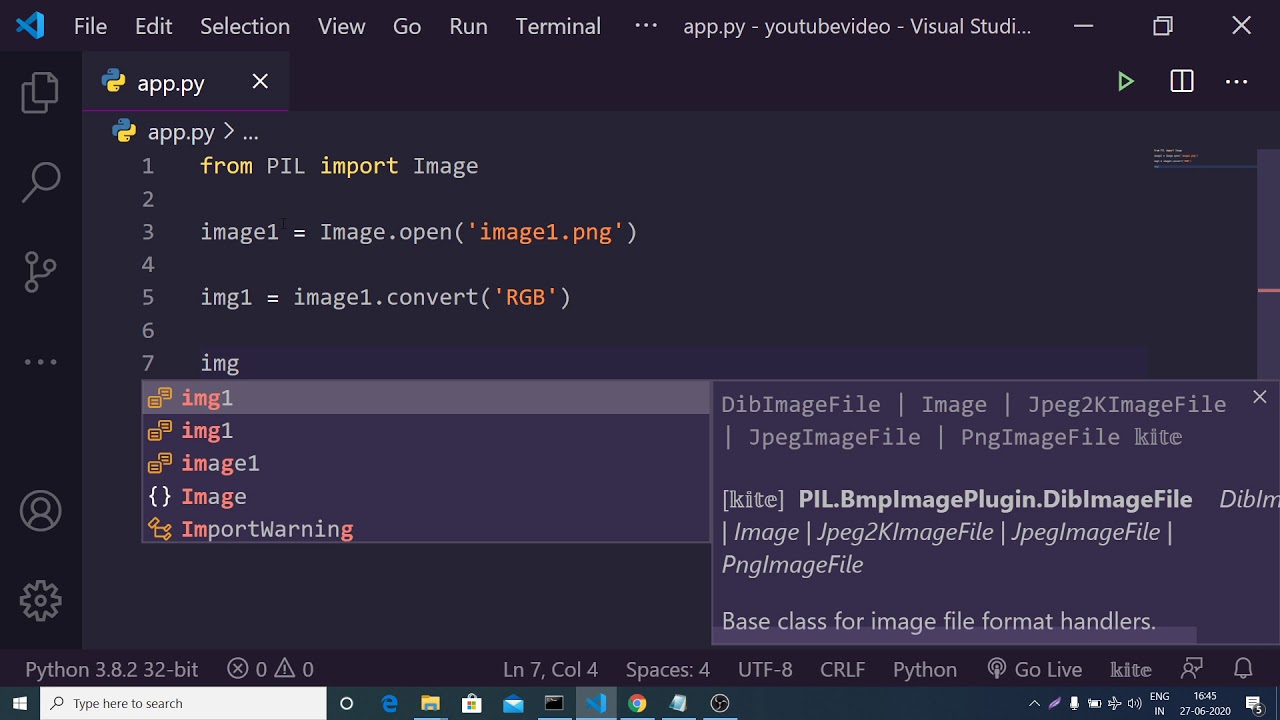This screenshot has height=720, width=1280.
Task: Open Chrome from the Windows taskbar
Action: point(636,703)
